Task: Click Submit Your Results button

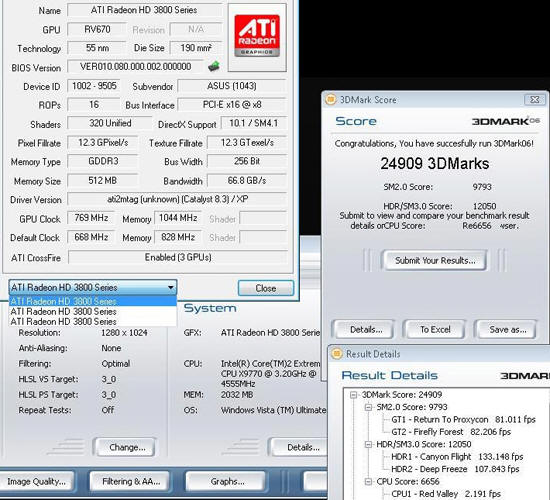Action: click(x=434, y=260)
